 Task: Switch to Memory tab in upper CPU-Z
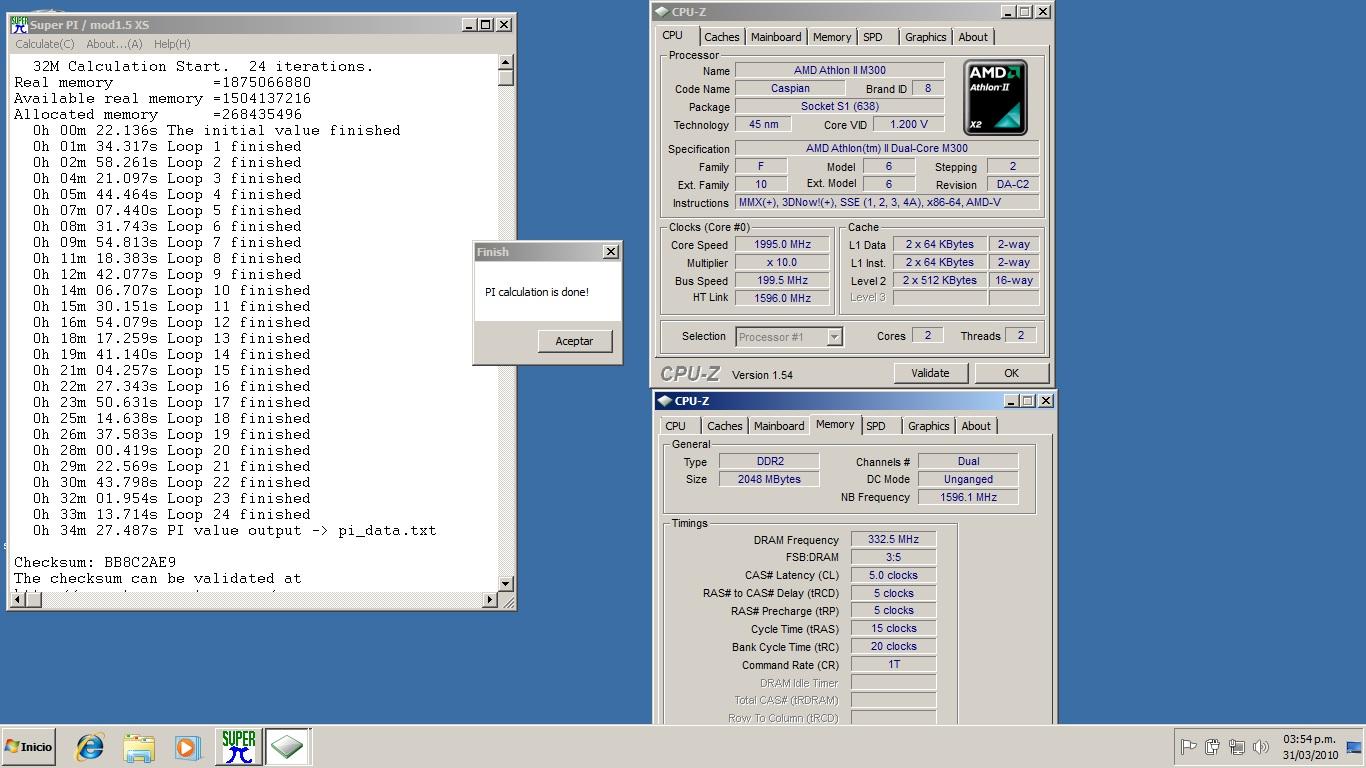pos(832,37)
